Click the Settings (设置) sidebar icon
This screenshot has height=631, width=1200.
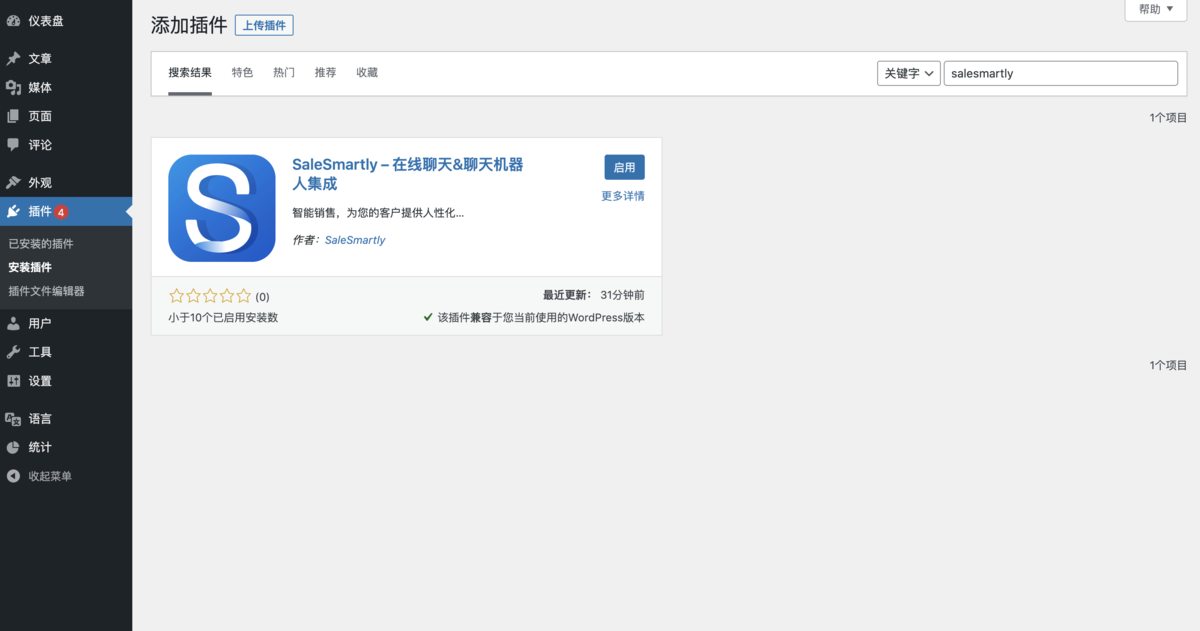[x=13, y=381]
